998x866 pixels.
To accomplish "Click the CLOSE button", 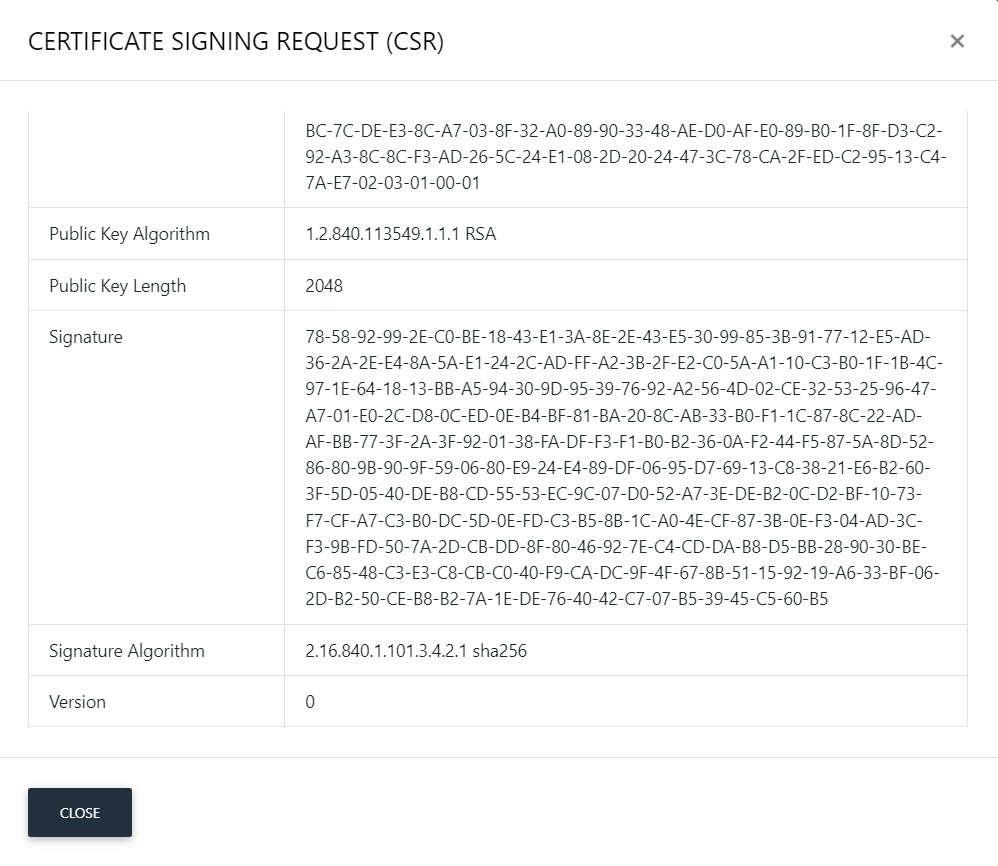I will [x=80, y=813].
